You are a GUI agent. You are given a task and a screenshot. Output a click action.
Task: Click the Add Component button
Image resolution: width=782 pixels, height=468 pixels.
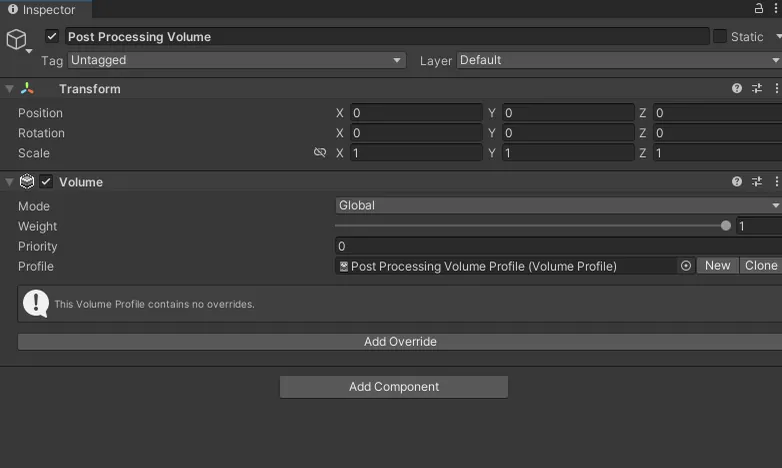point(393,387)
